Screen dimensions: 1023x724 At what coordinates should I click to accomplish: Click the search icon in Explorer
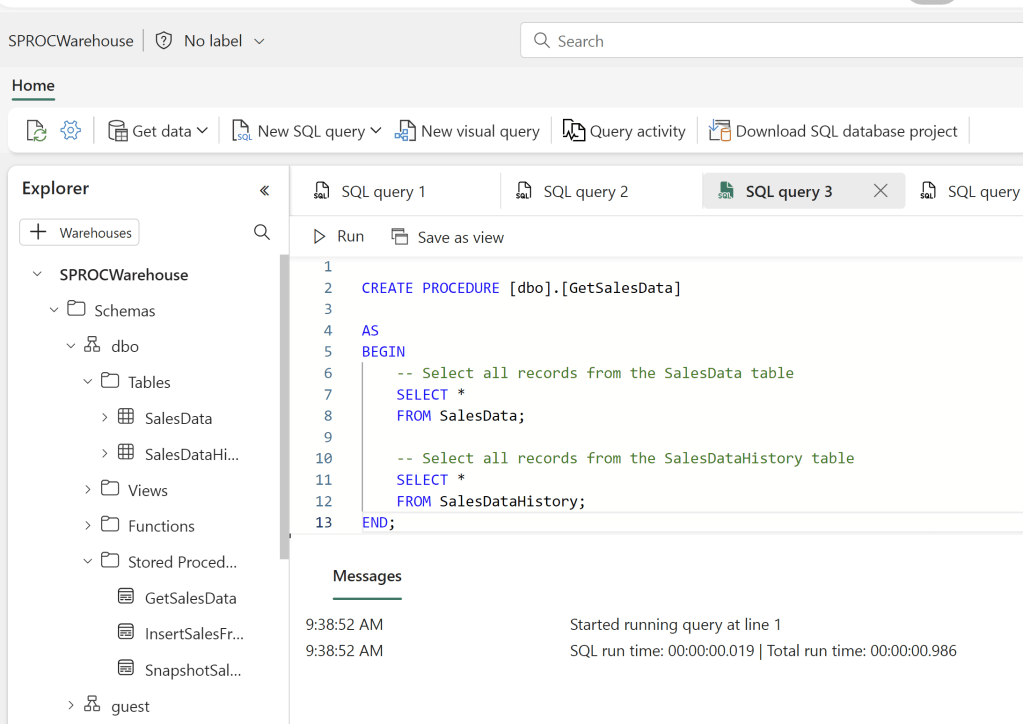262,233
